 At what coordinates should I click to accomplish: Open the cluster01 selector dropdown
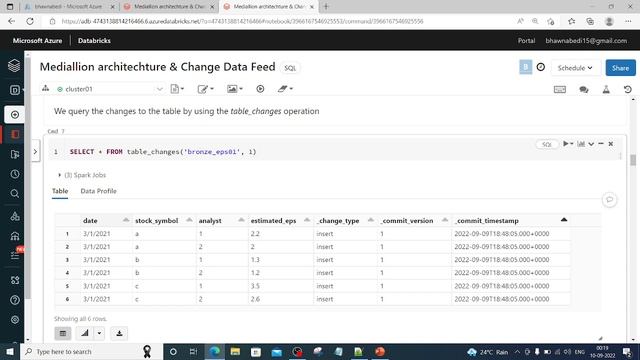tap(109, 89)
